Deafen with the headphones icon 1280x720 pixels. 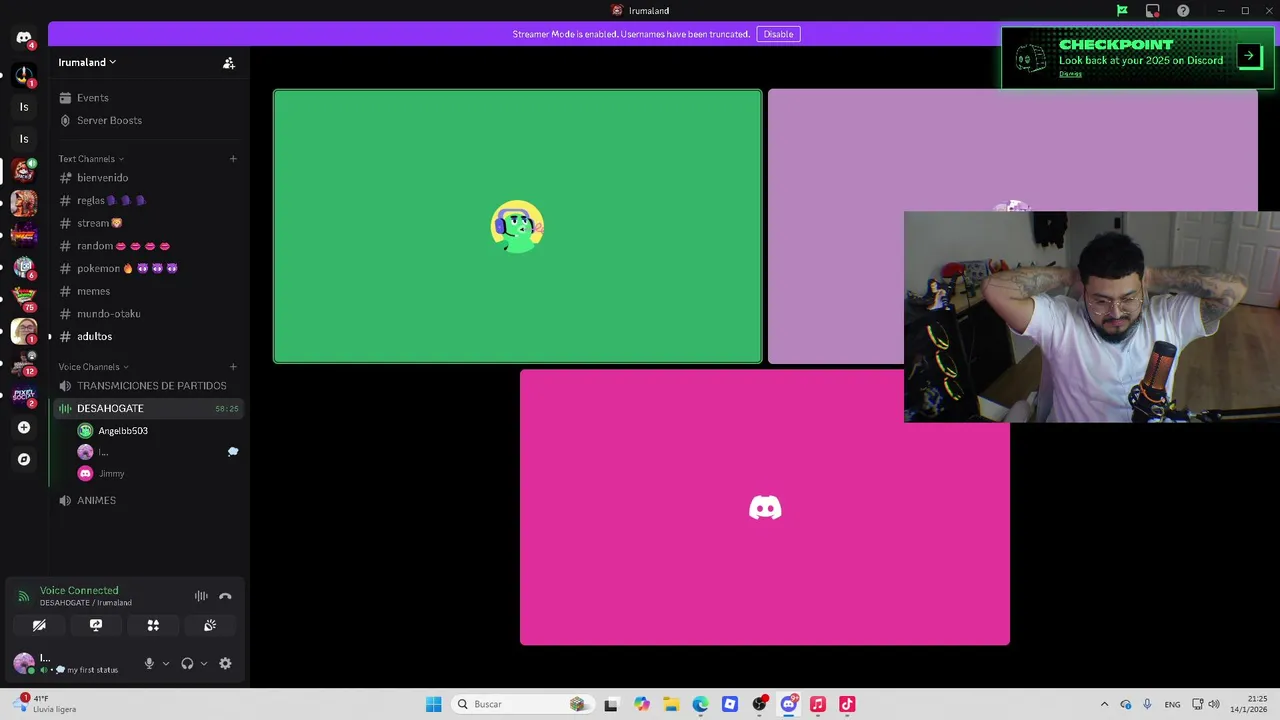click(187, 663)
